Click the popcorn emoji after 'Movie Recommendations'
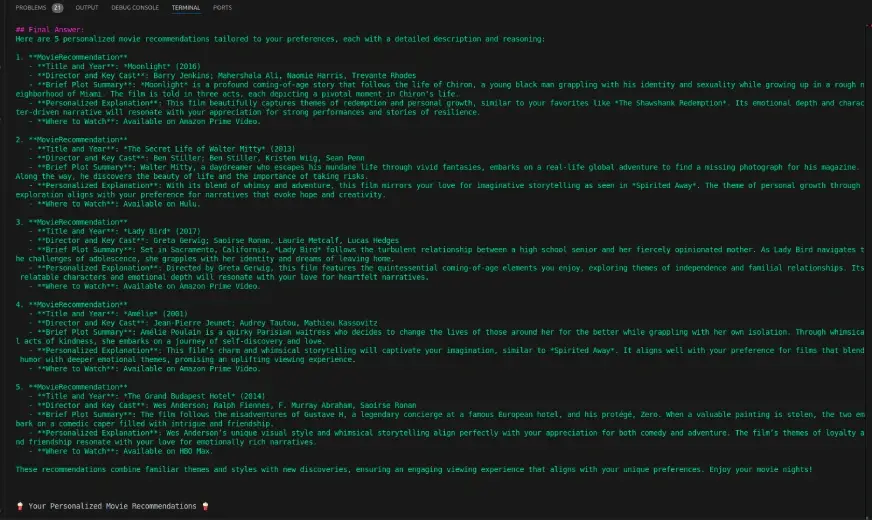Image resolution: width=872 pixels, height=520 pixels. coord(205,506)
